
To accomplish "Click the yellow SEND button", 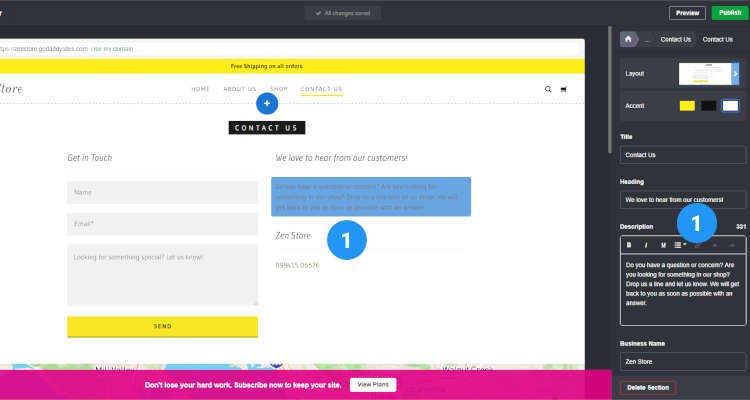I will [x=163, y=326].
